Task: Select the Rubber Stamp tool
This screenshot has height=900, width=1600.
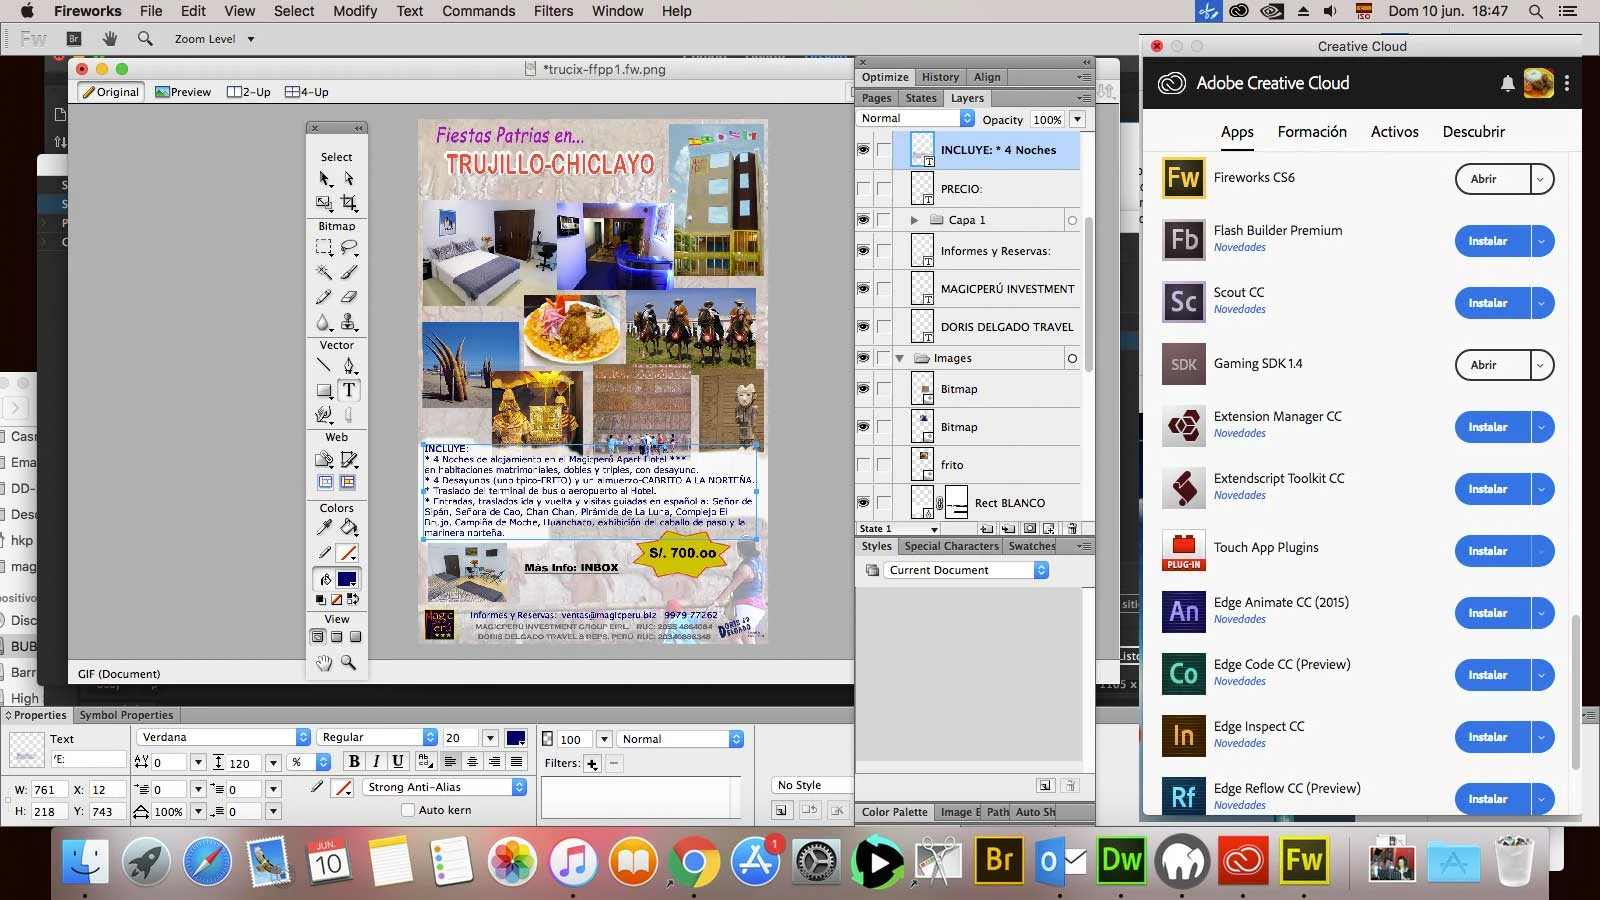Action: coord(349,322)
